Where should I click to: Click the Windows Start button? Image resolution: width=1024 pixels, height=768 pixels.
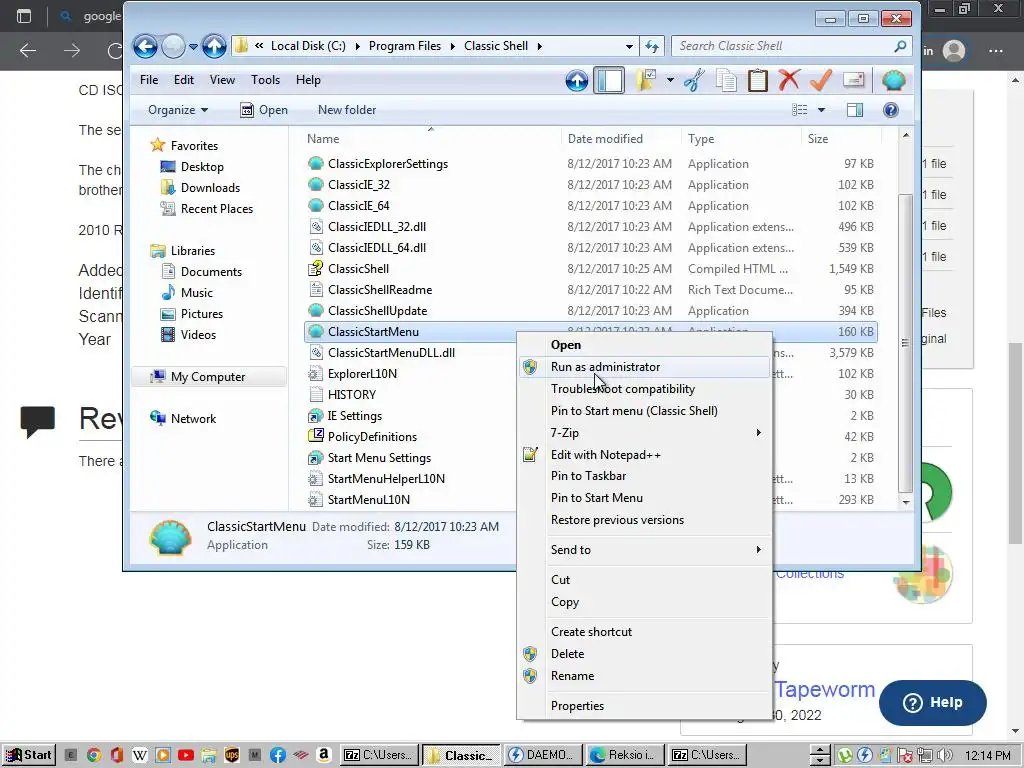28,756
